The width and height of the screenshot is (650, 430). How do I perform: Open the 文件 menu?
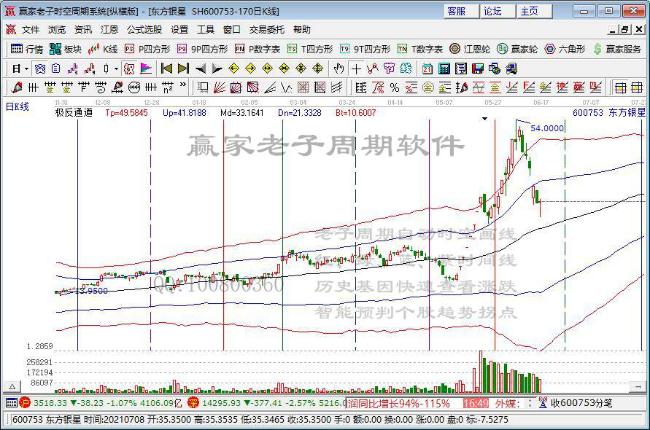click(30, 30)
